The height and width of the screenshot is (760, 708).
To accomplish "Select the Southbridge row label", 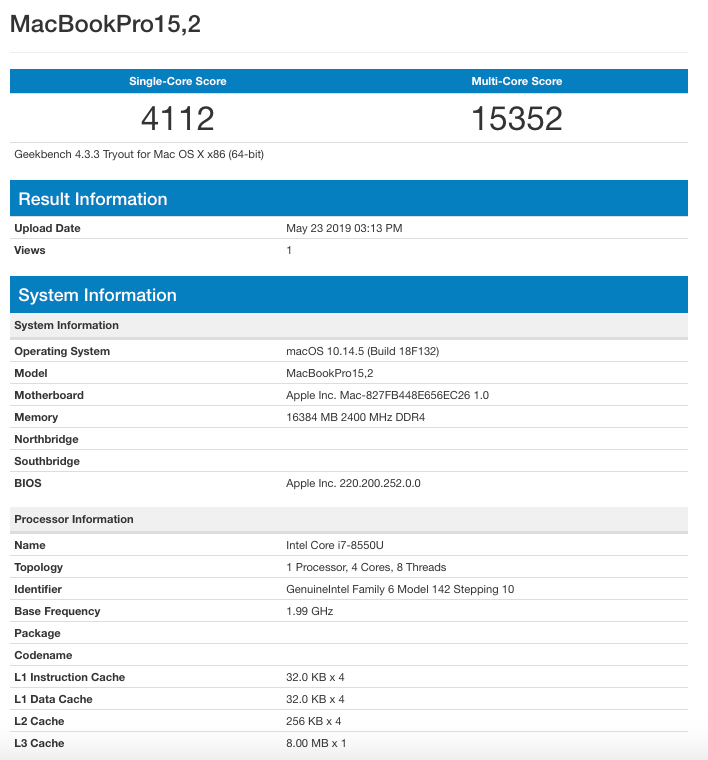I will pyautogui.click(x=47, y=461).
